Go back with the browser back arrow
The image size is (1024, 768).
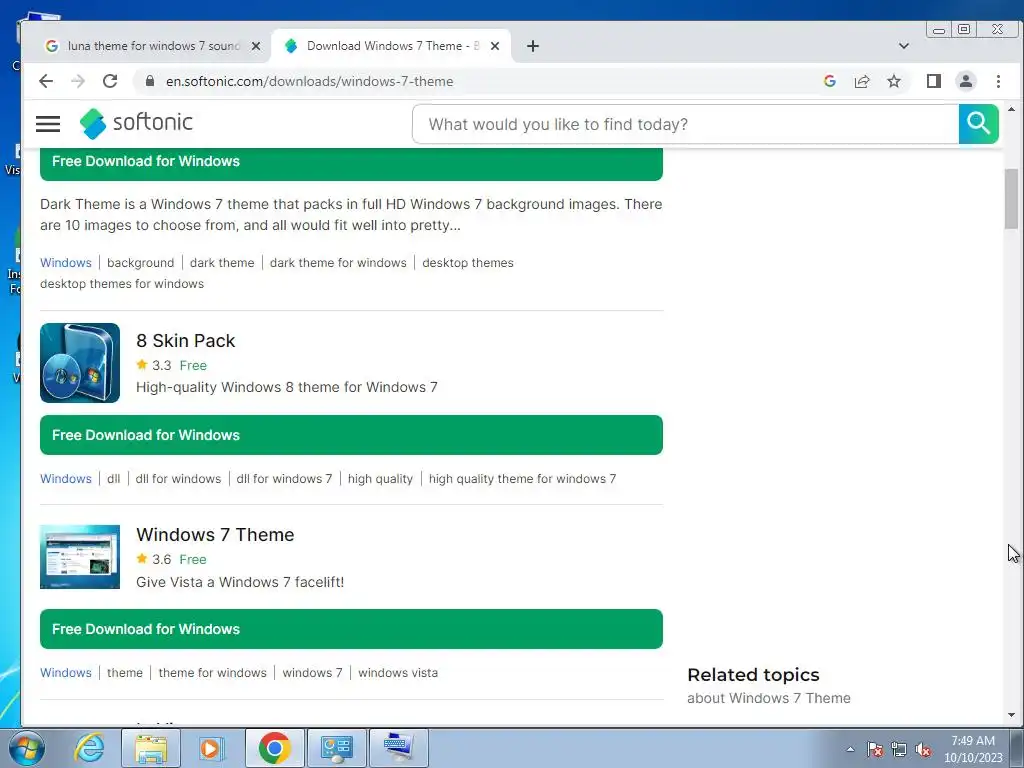[46, 81]
